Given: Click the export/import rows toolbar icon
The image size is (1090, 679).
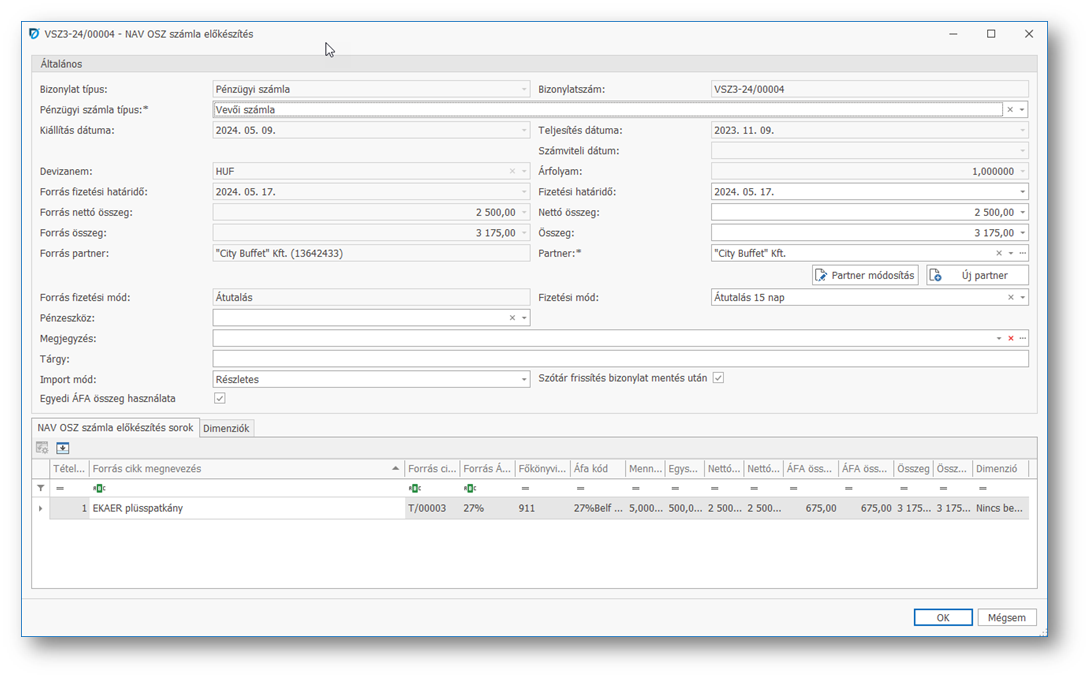Looking at the screenshot, I should (62, 448).
